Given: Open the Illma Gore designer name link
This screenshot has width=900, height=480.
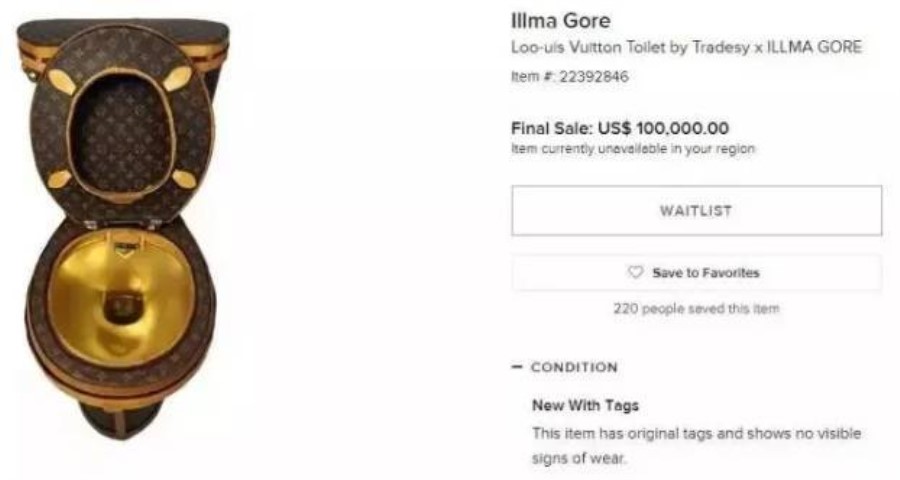Looking at the screenshot, I should [561, 21].
